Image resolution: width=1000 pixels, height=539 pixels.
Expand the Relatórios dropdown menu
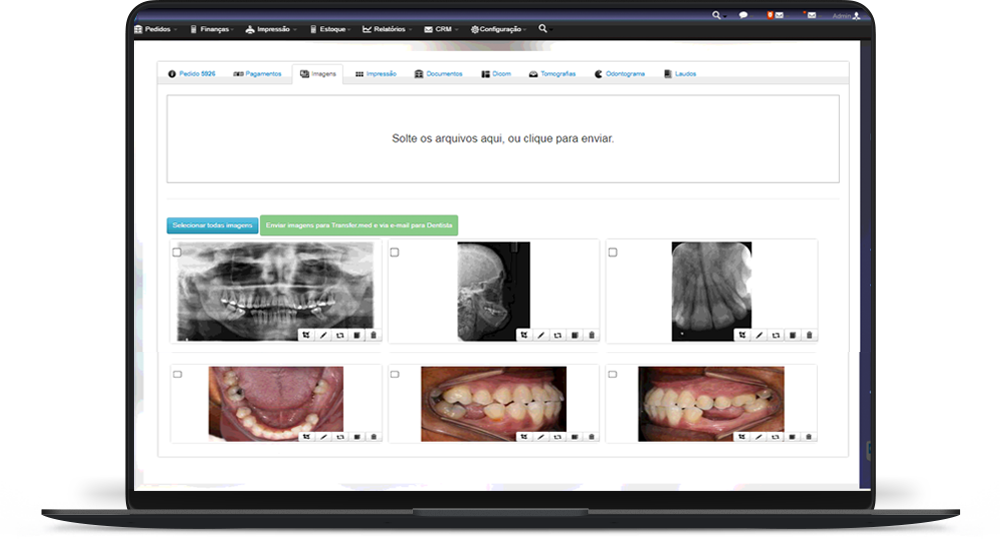(x=386, y=29)
